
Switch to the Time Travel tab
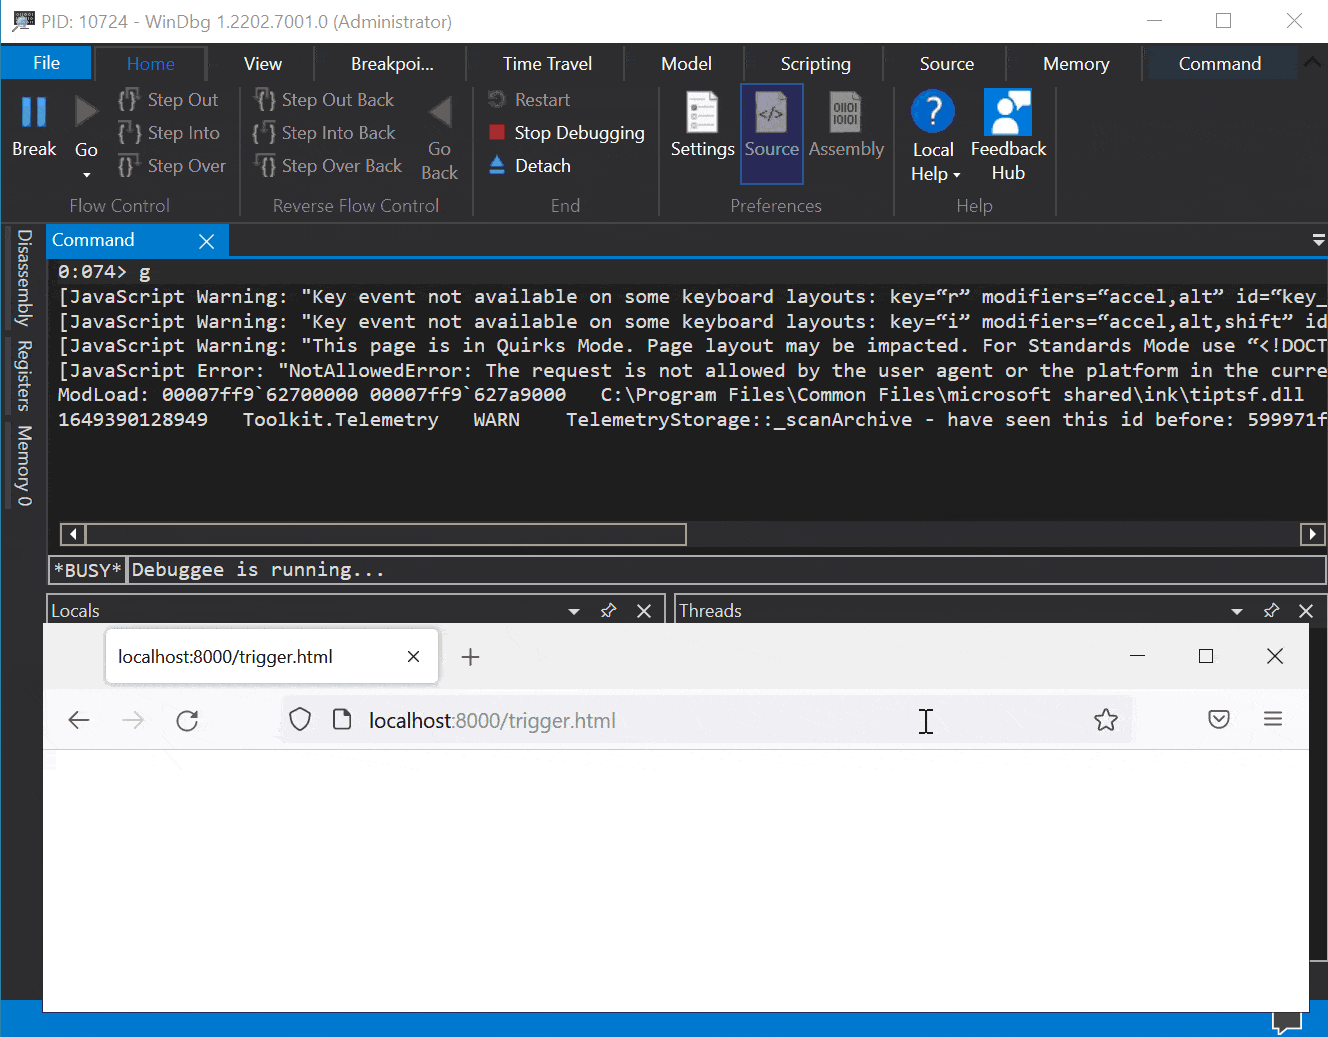[547, 64]
